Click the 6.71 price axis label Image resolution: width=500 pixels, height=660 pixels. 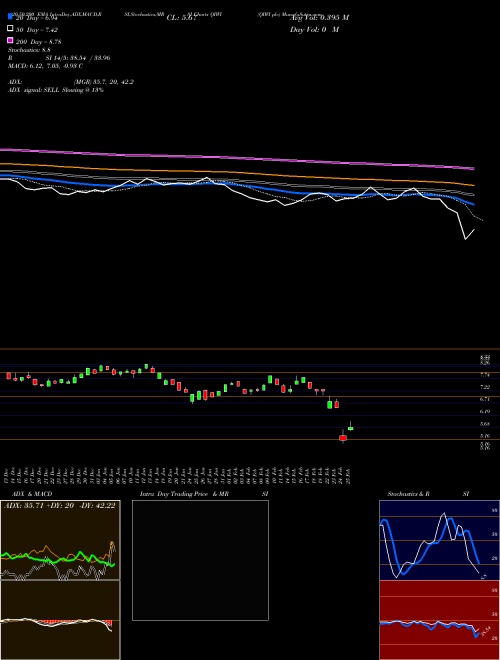point(484,399)
